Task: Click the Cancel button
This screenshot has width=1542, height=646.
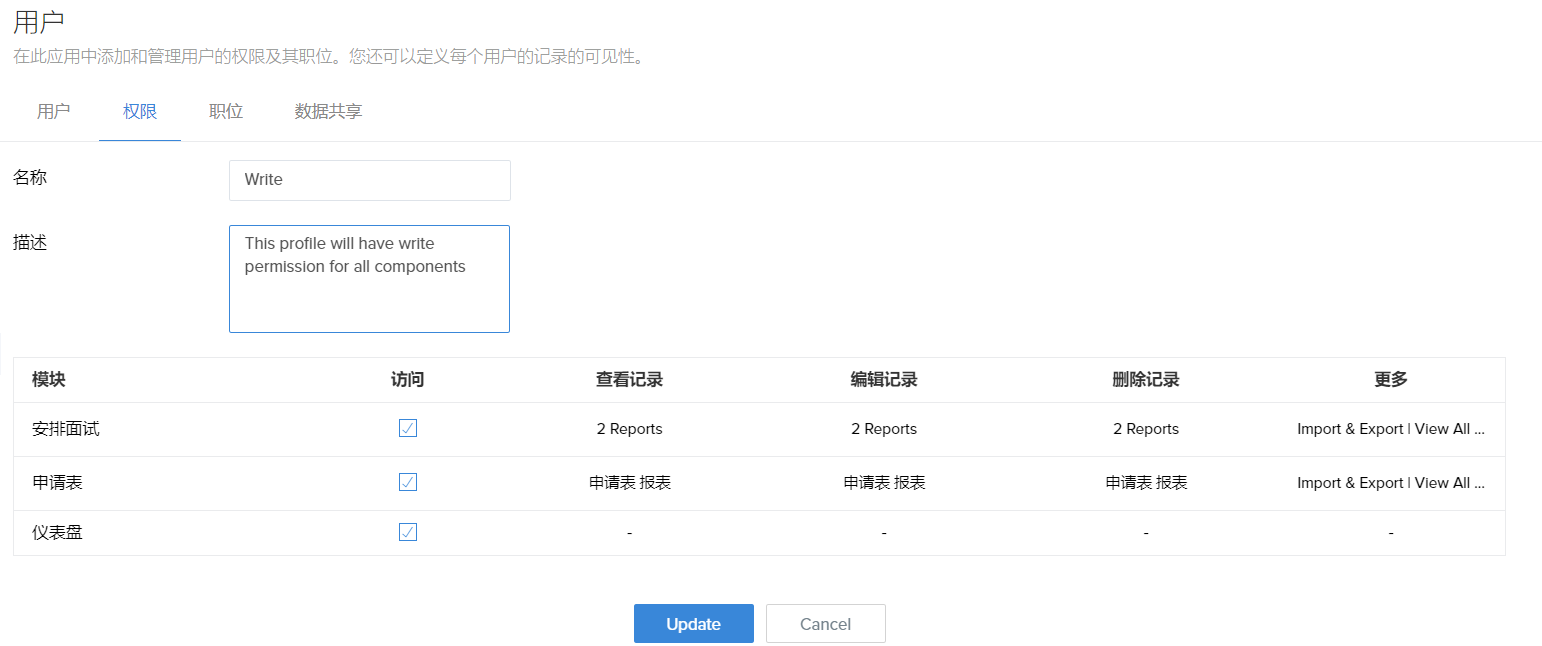Action: 825,624
